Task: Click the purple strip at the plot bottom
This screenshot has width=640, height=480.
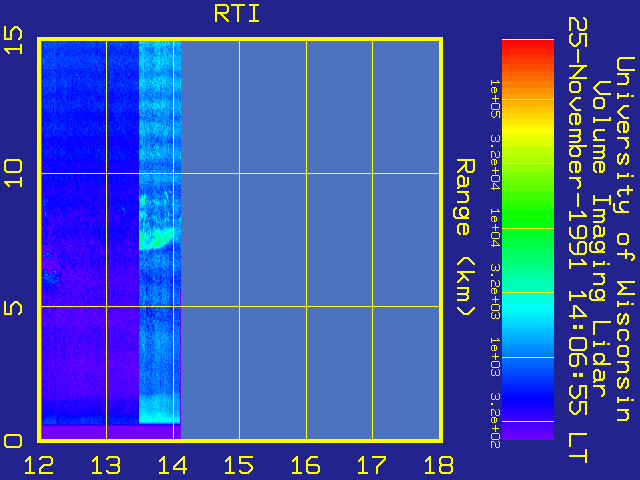Action: (x=111, y=431)
